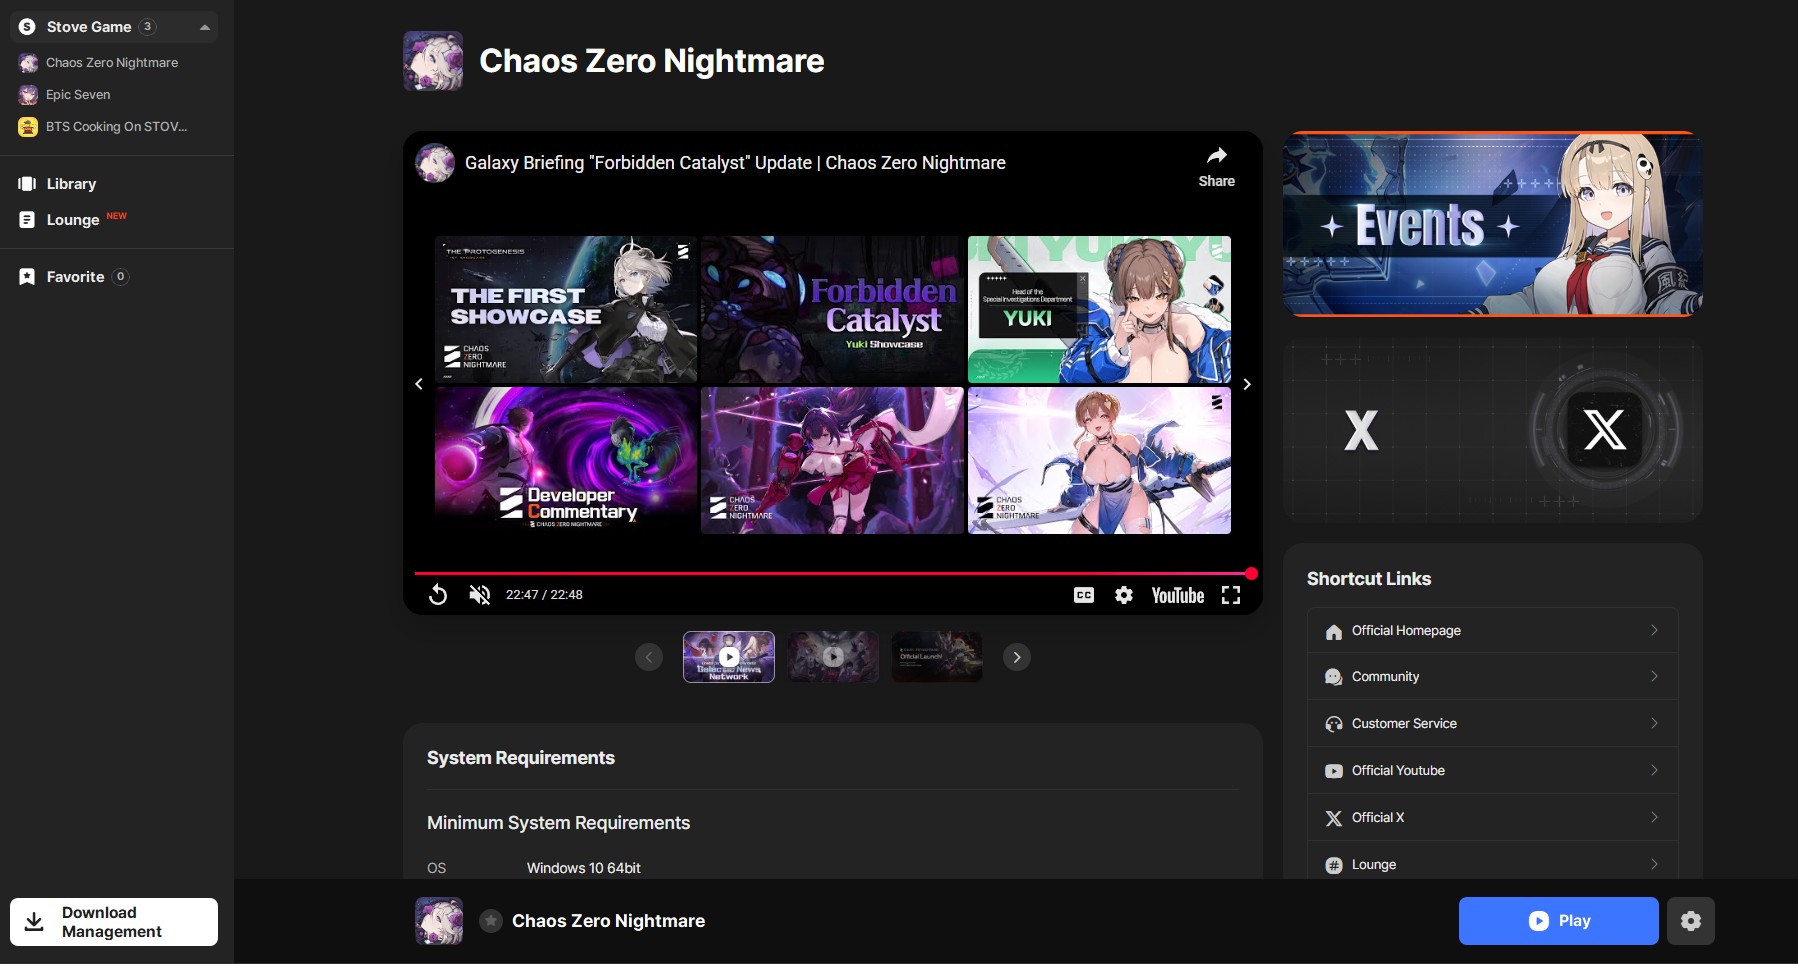
Task: Click the Official Homepage chevron arrow
Action: click(1654, 630)
